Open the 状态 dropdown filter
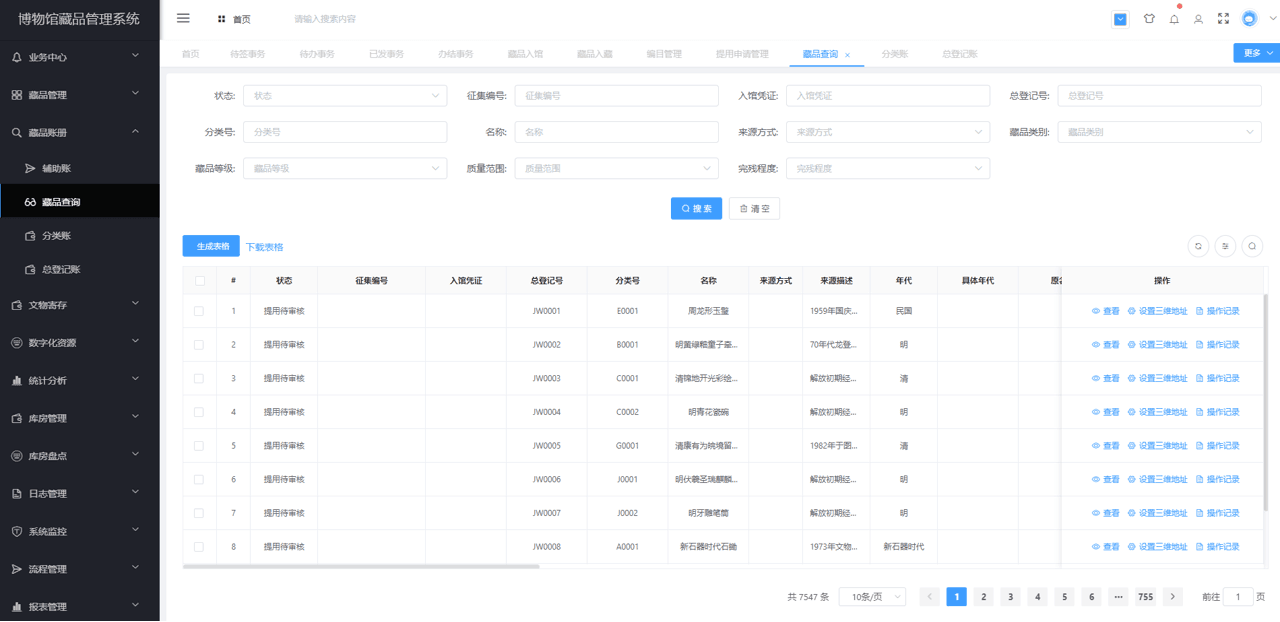Viewport: 1280px width, 622px height. click(345, 96)
